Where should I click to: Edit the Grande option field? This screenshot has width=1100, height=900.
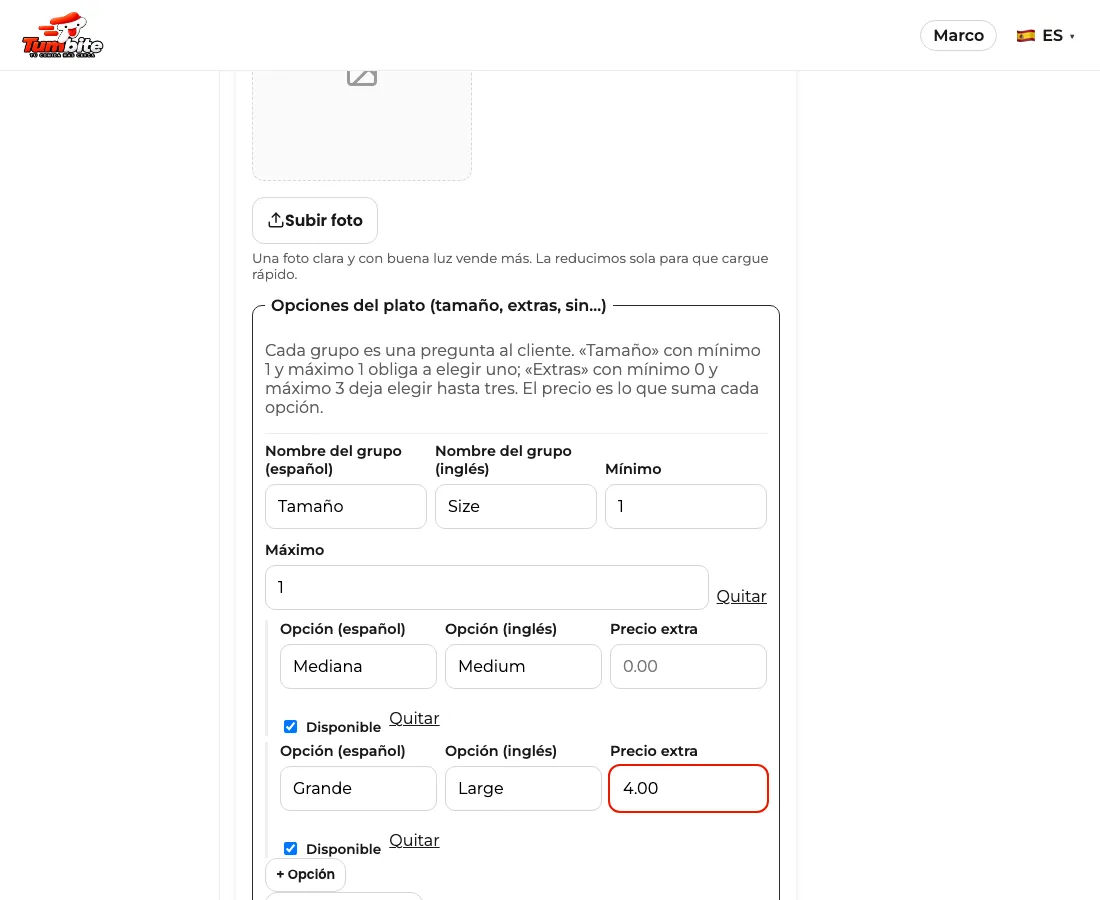[x=358, y=788]
